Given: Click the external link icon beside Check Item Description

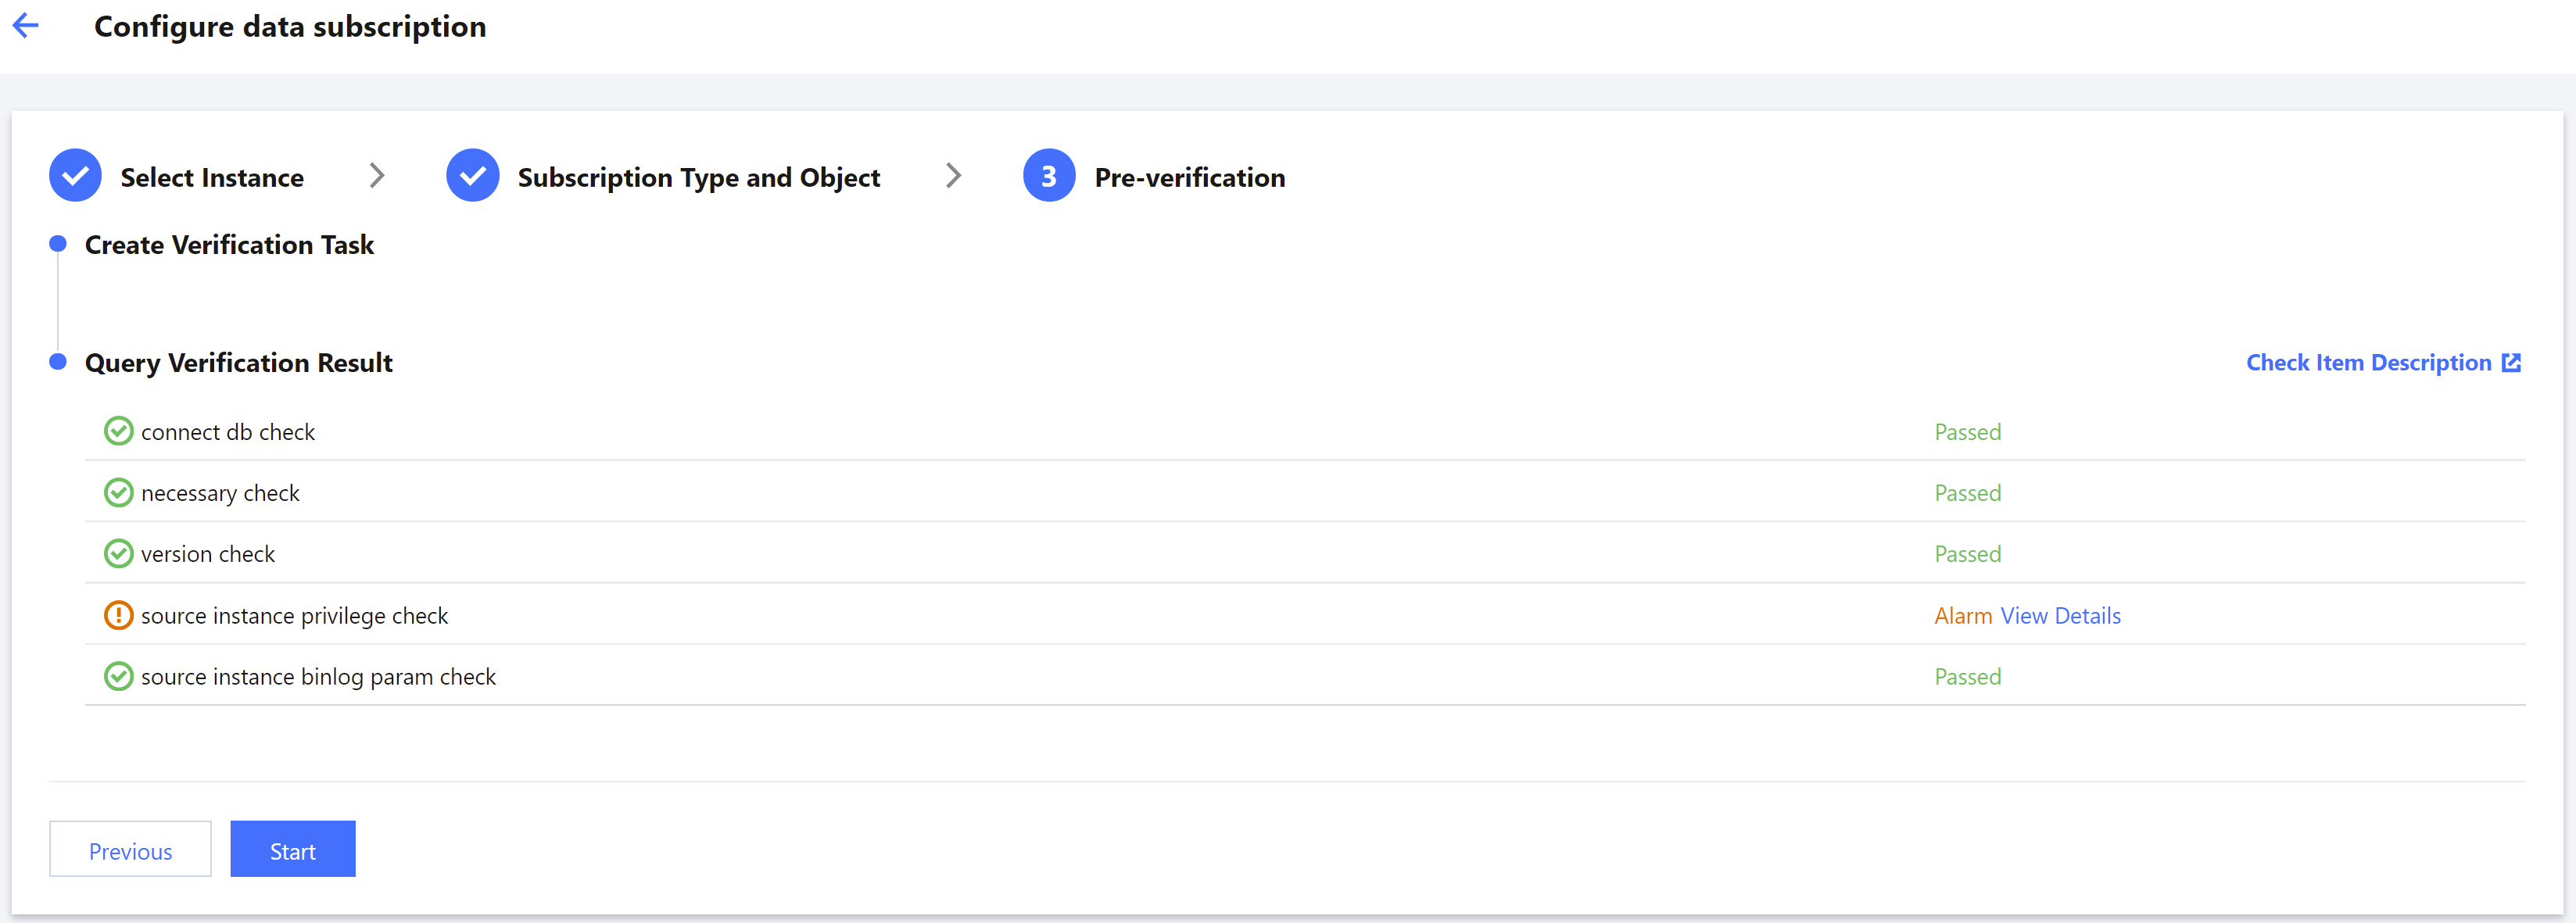Looking at the screenshot, I should pos(2511,362).
